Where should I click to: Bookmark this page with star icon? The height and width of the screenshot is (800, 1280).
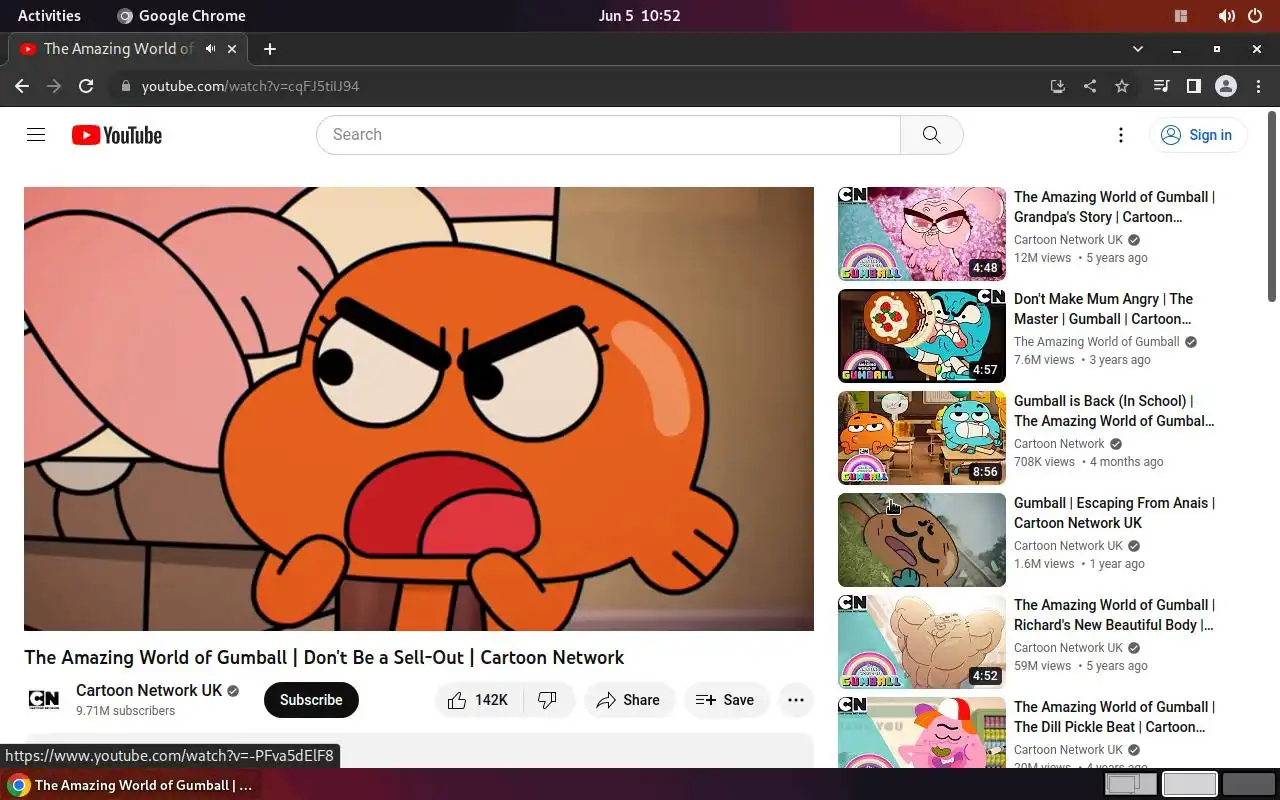pos(1122,86)
